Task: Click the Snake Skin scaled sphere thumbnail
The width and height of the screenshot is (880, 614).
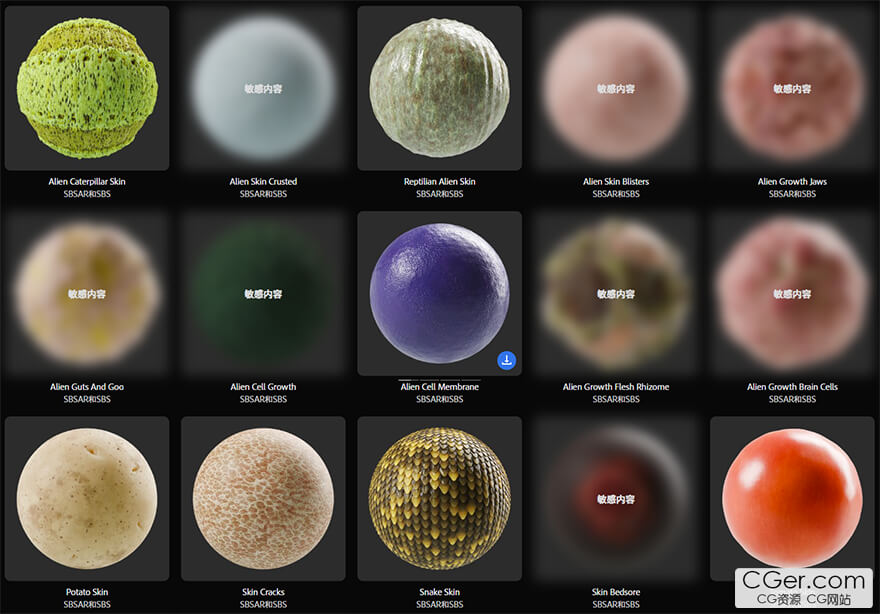Action: pyautogui.click(x=439, y=499)
